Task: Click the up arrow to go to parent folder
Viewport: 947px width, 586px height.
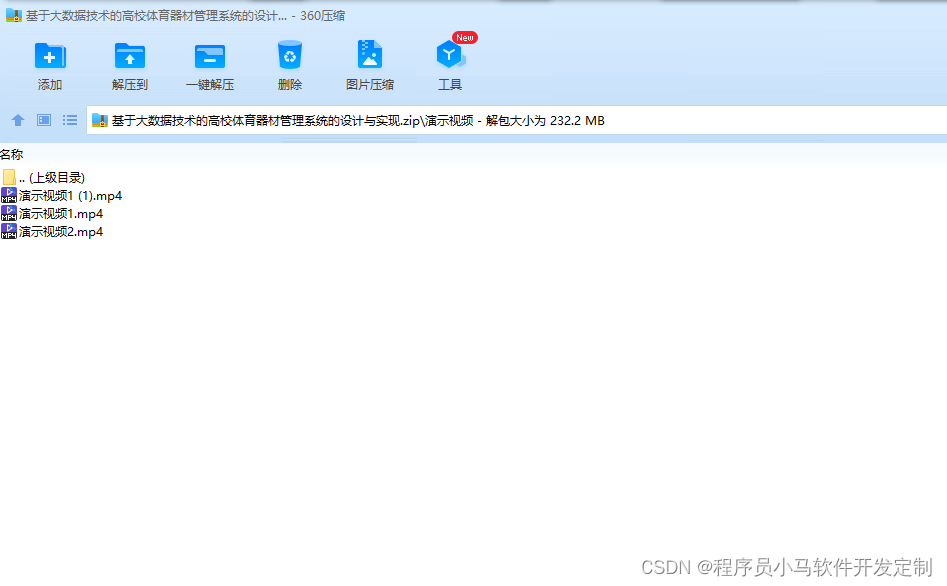Action: [17, 120]
